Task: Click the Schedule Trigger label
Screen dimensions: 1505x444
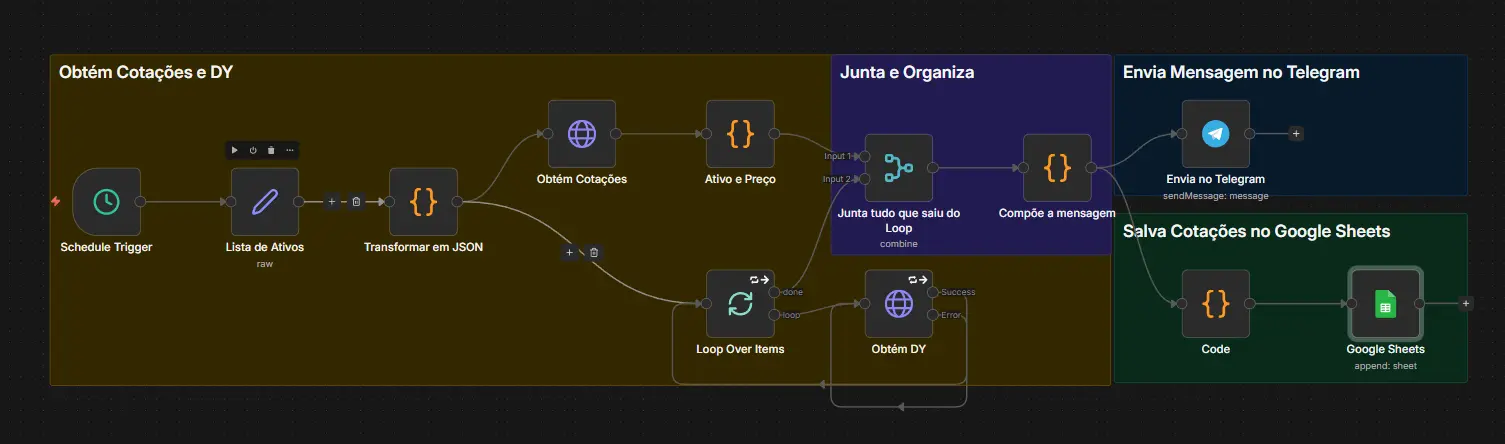Action: point(106,247)
